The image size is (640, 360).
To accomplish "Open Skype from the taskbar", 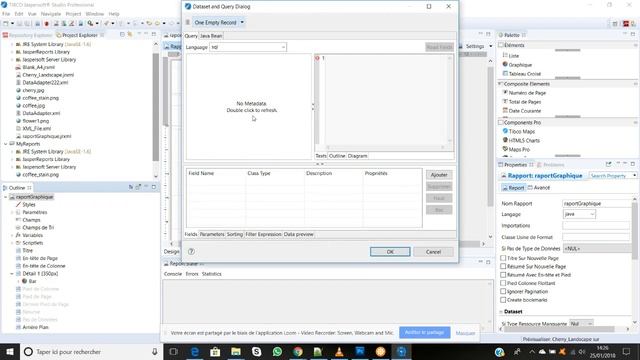I will pyautogui.click(x=256, y=352).
